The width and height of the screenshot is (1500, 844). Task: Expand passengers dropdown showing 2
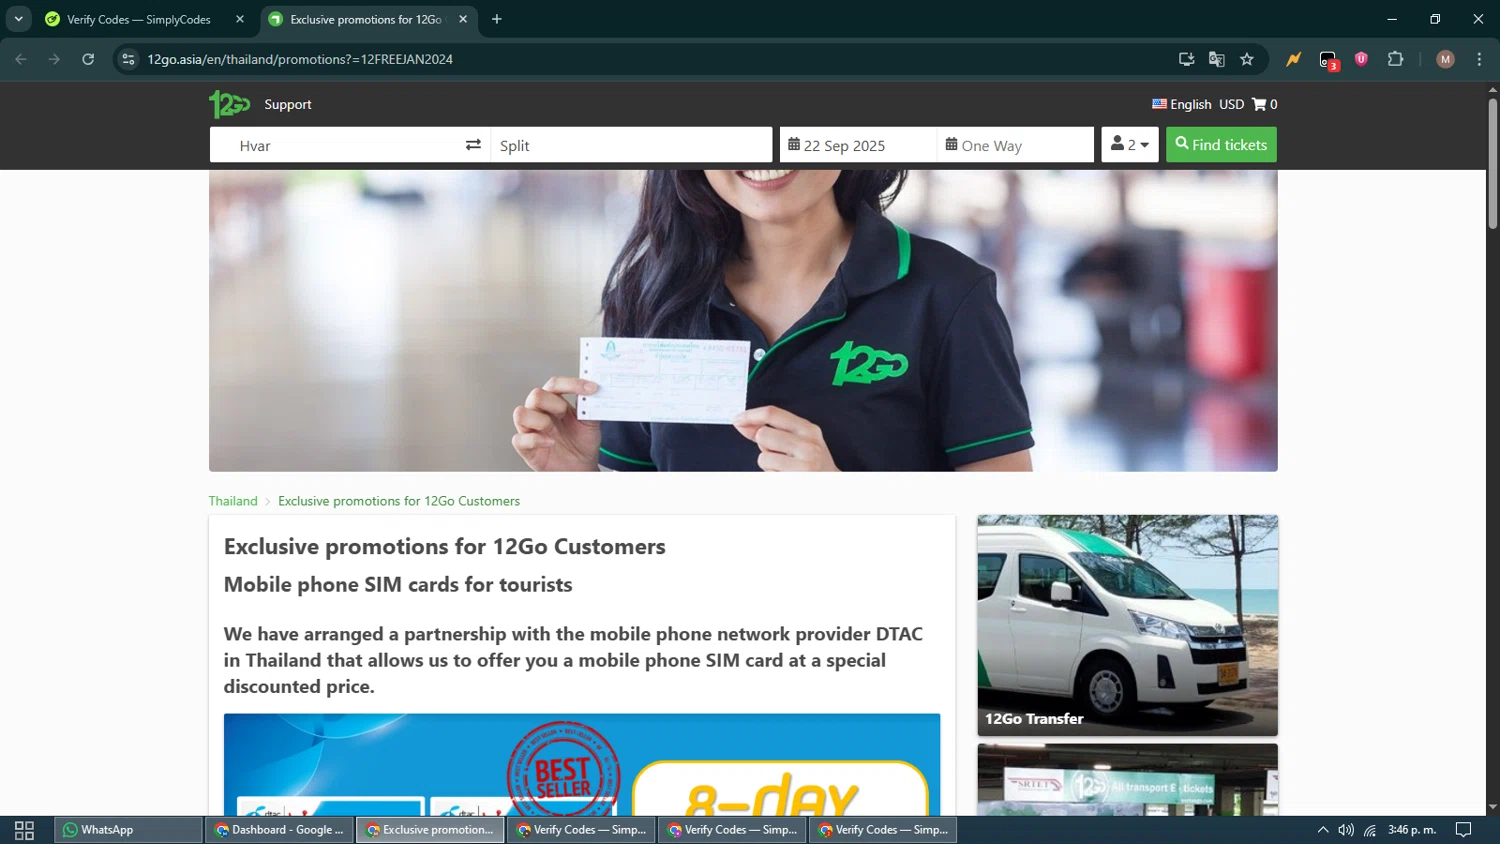1130,144
